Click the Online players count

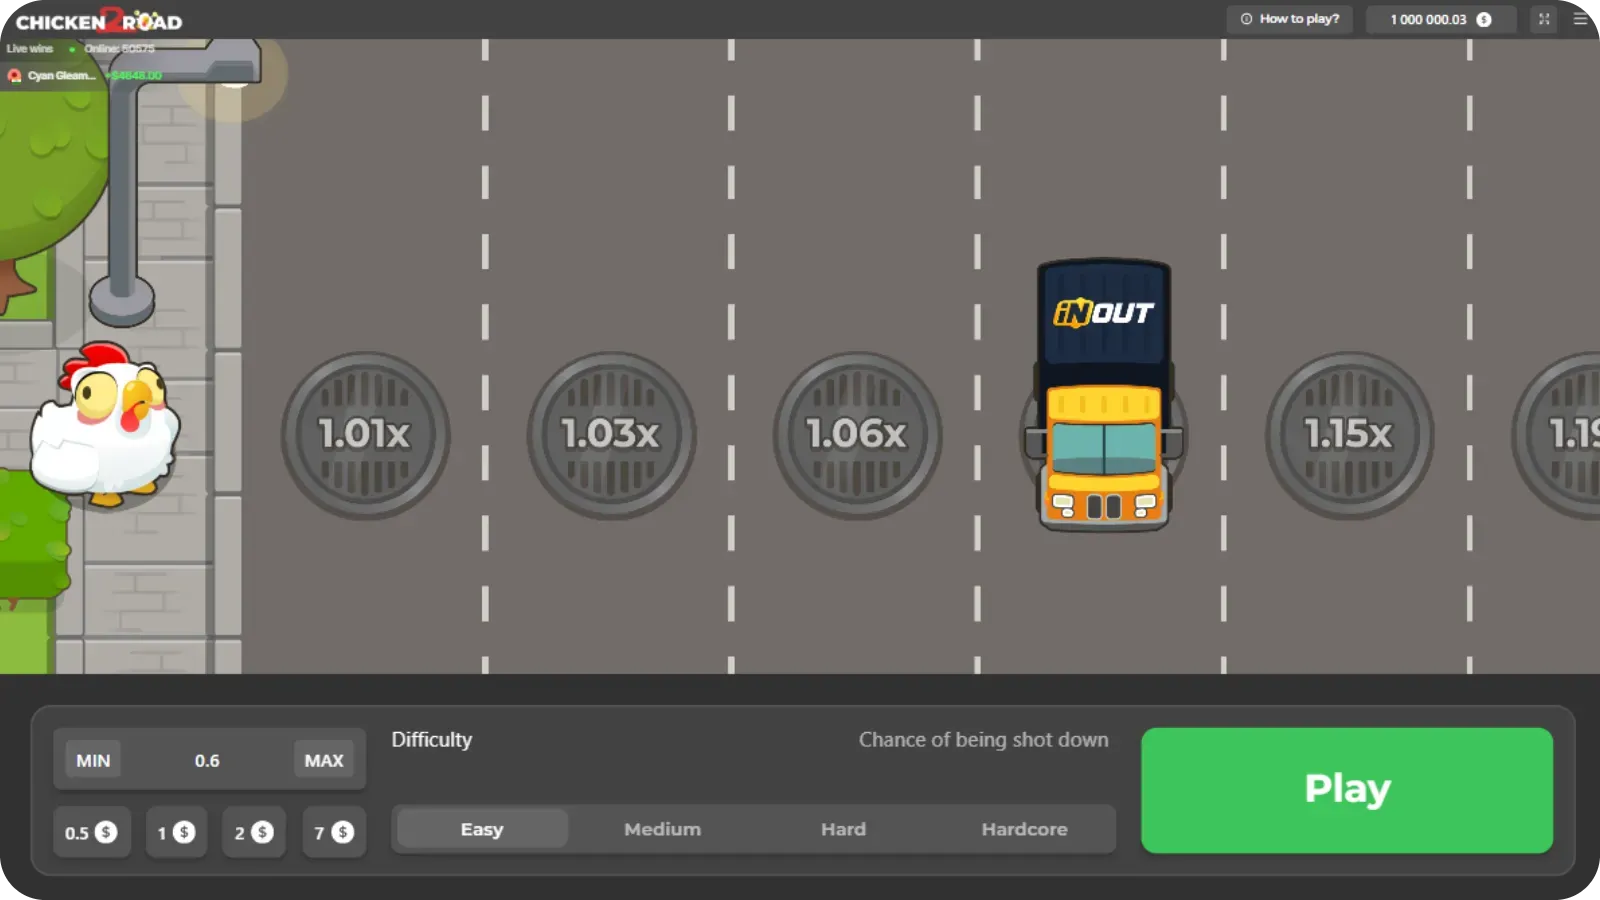[119, 49]
